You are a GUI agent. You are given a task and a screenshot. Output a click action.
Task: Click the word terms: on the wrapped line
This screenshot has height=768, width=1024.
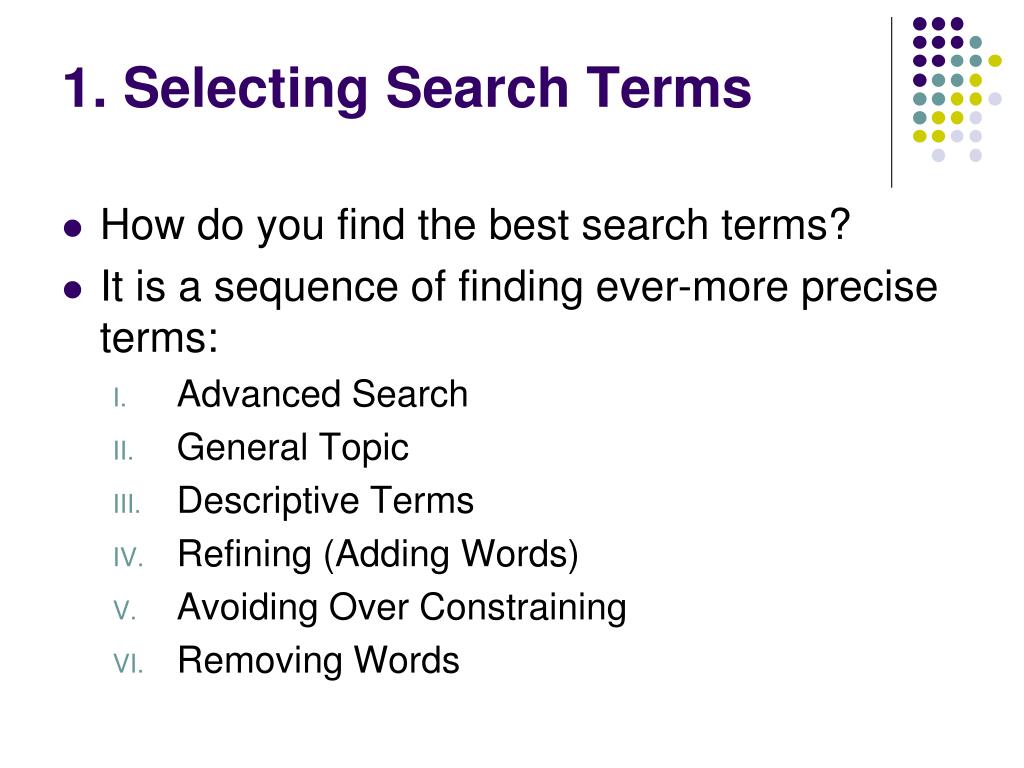(159, 338)
